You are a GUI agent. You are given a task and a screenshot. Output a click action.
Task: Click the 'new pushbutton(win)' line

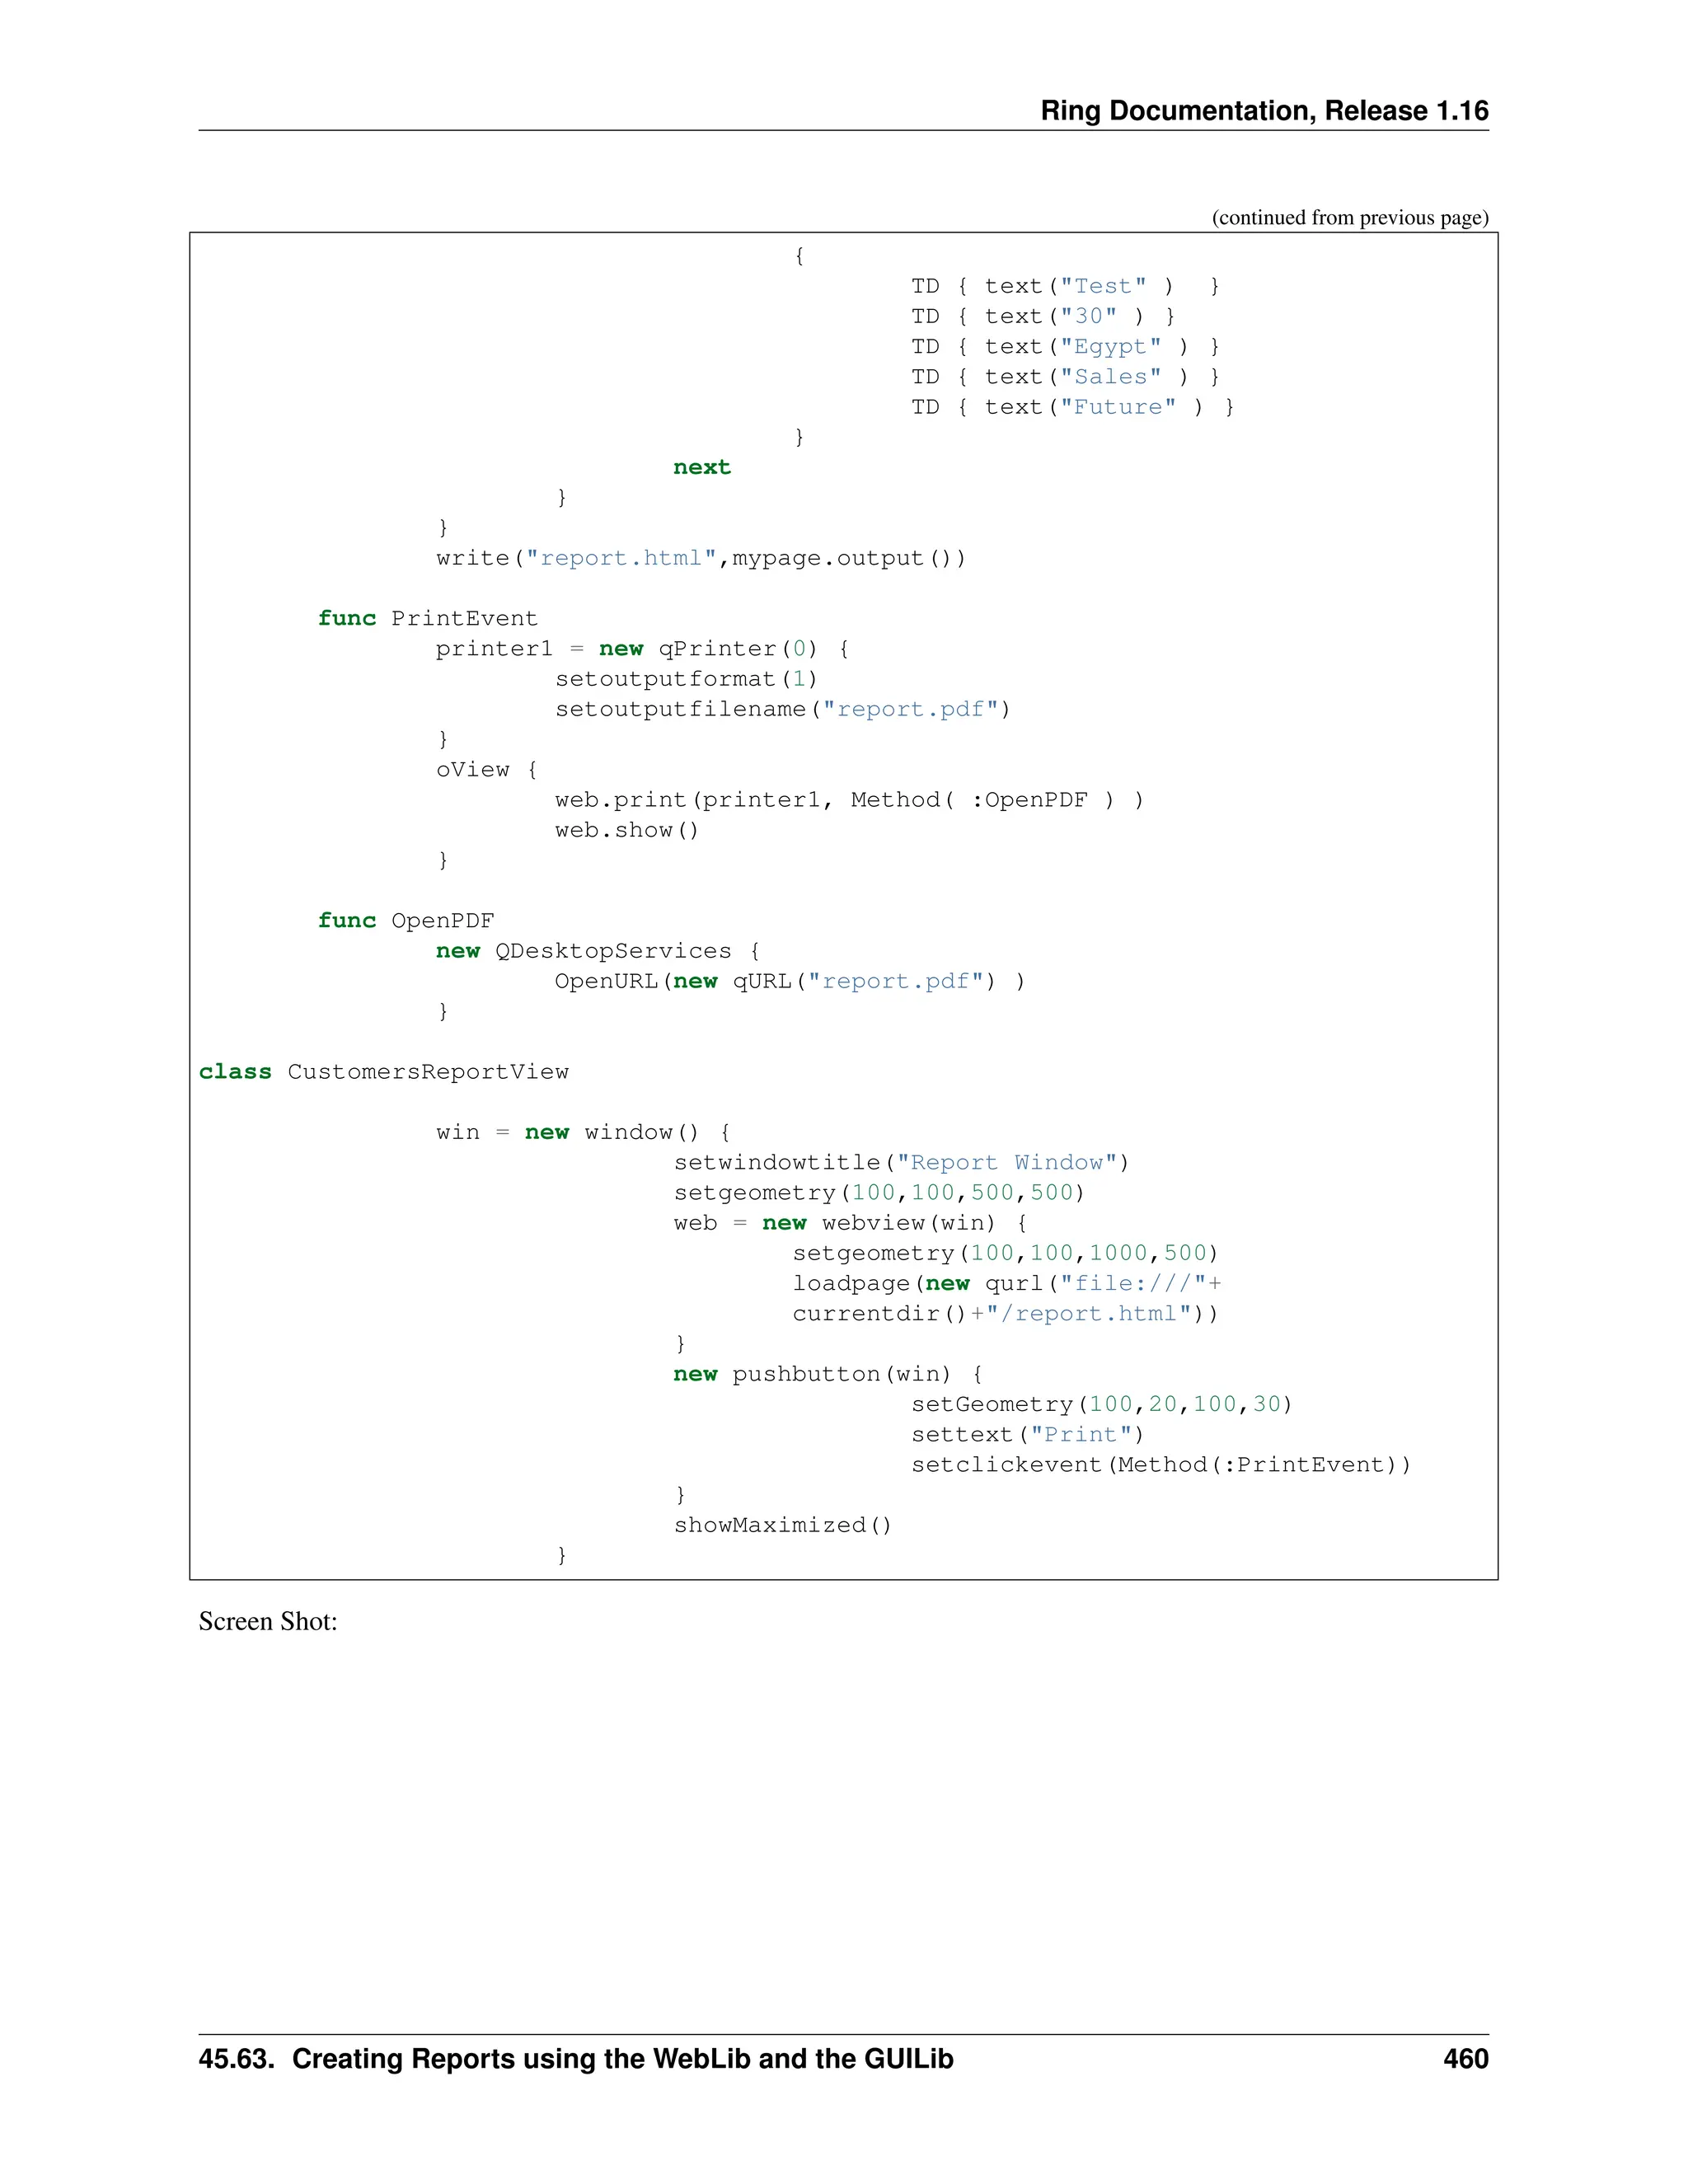coord(827,1374)
